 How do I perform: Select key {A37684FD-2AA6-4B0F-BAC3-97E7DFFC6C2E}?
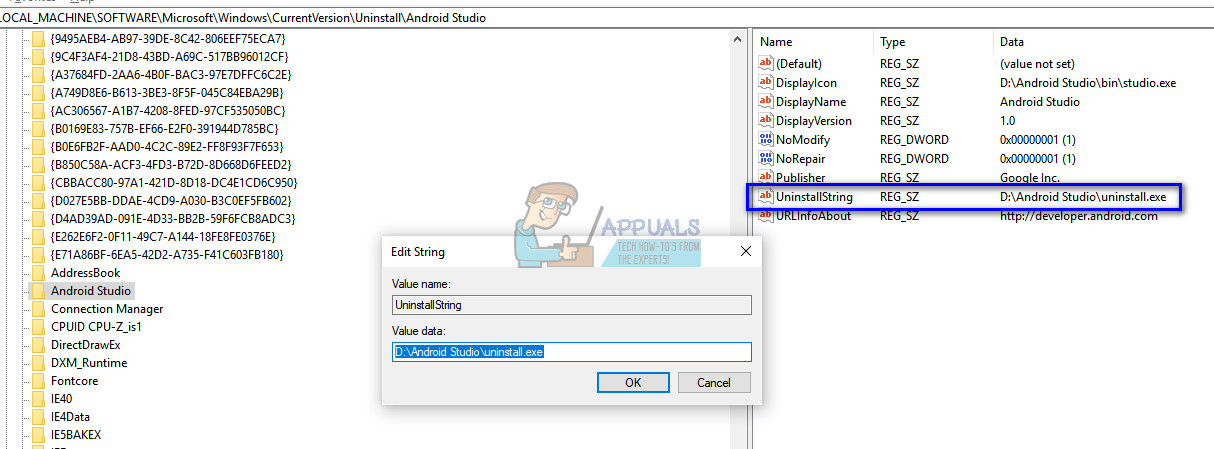170,75
